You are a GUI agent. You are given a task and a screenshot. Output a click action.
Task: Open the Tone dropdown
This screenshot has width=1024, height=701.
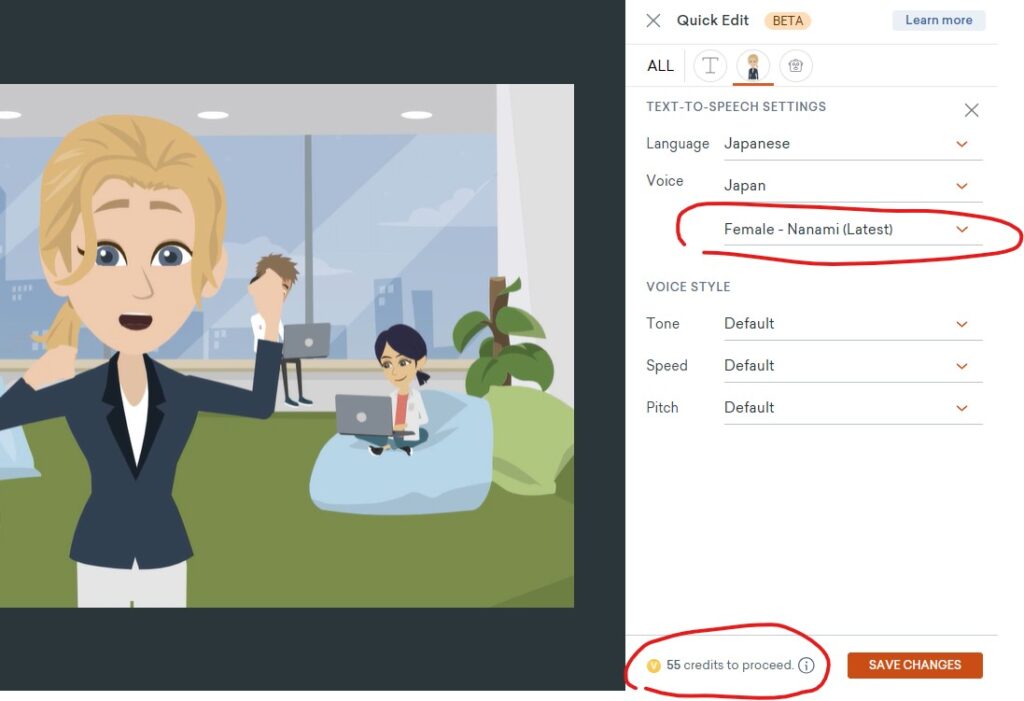[853, 323]
